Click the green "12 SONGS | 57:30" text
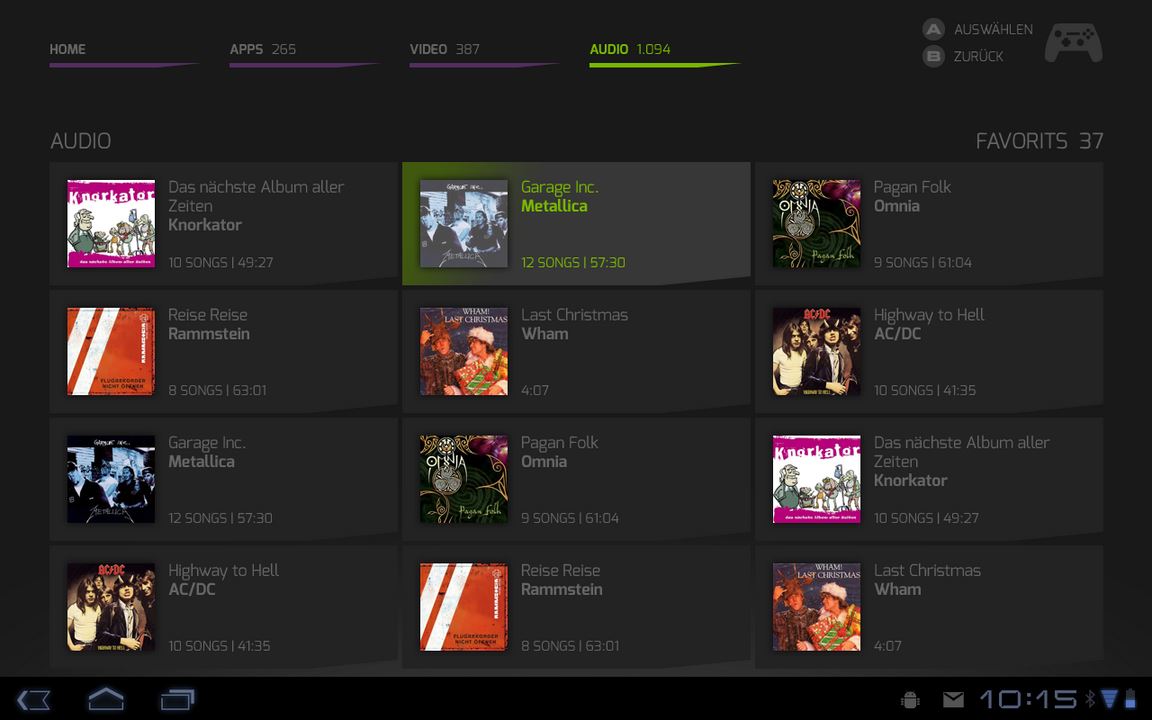Viewport: 1152px width, 720px height. (573, 262)
